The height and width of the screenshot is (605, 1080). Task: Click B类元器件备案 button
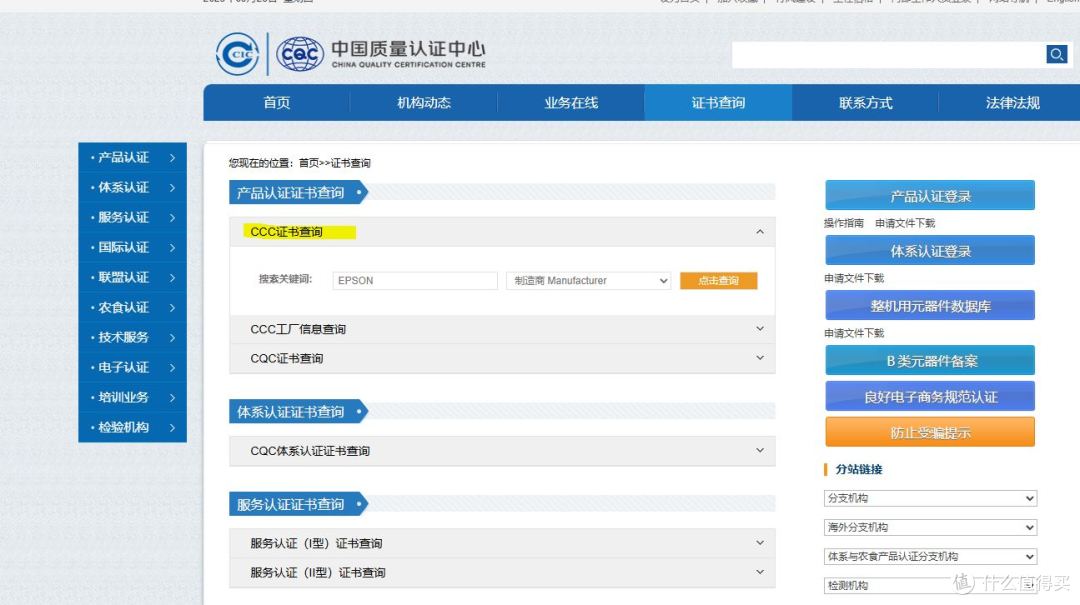[930, 360]
